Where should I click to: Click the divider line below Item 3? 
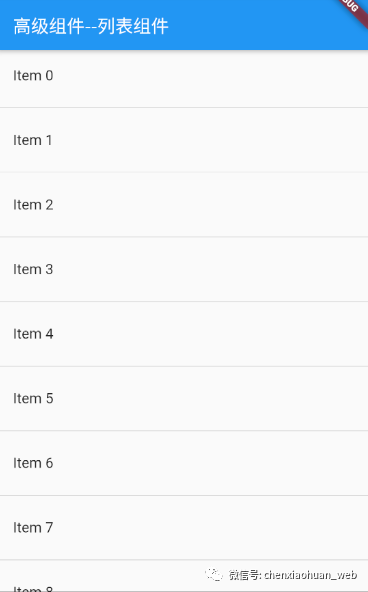click(x=184, y=301)
